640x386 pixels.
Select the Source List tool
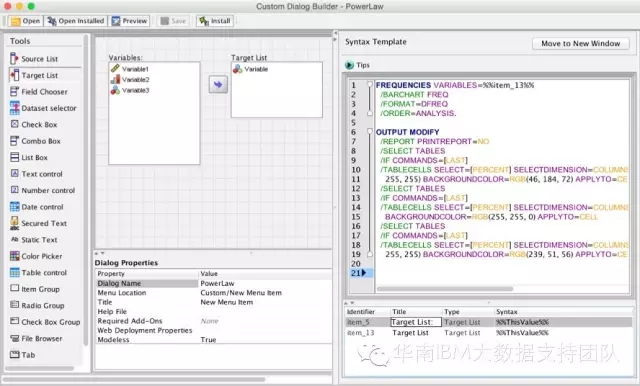click(34, 59)
